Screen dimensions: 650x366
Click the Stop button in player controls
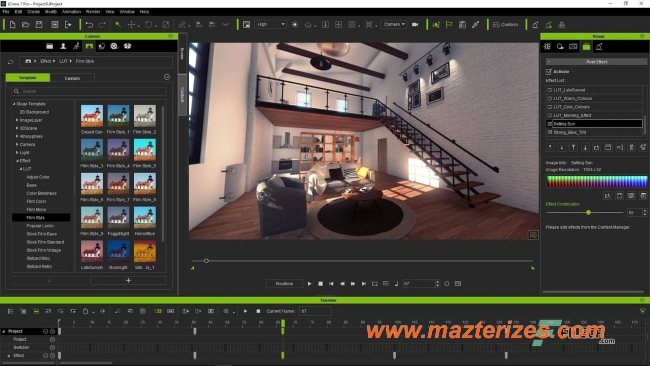pyautogui.click(x=320, y=284)
